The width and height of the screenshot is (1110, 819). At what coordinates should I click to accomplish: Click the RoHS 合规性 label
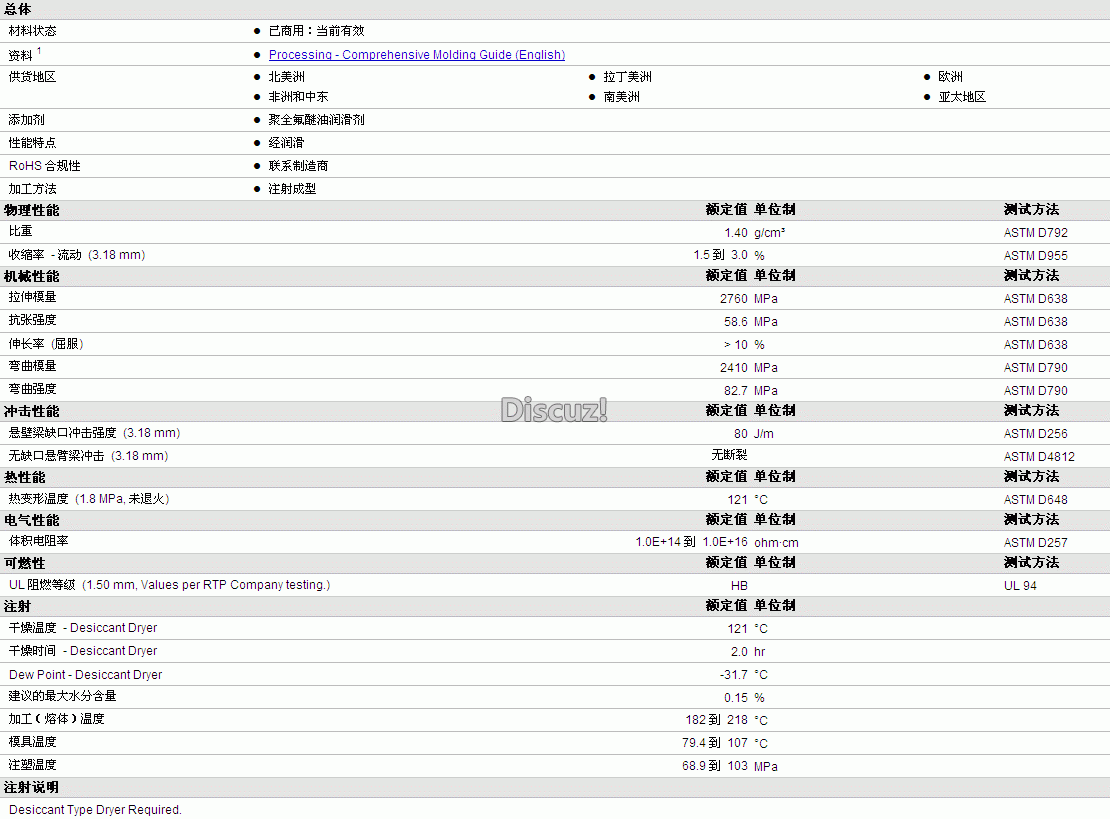click(x=45, y=166)
